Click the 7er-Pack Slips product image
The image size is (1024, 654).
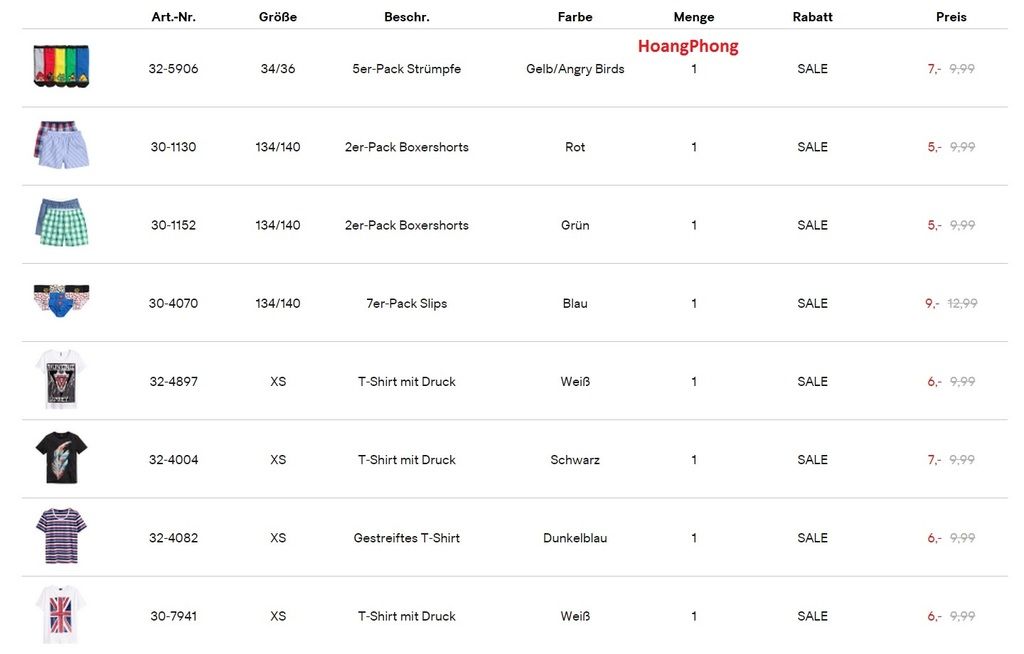[61, 301]
